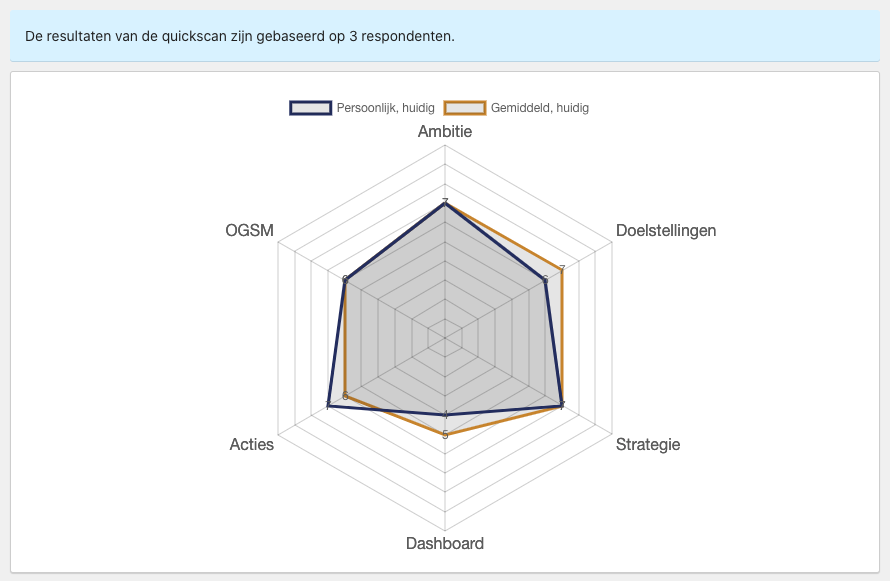Click the blue Doelstellingen point valued 6
Image resolution: width=890 pixels, height=581 pixels.
[x=545, y=280]
